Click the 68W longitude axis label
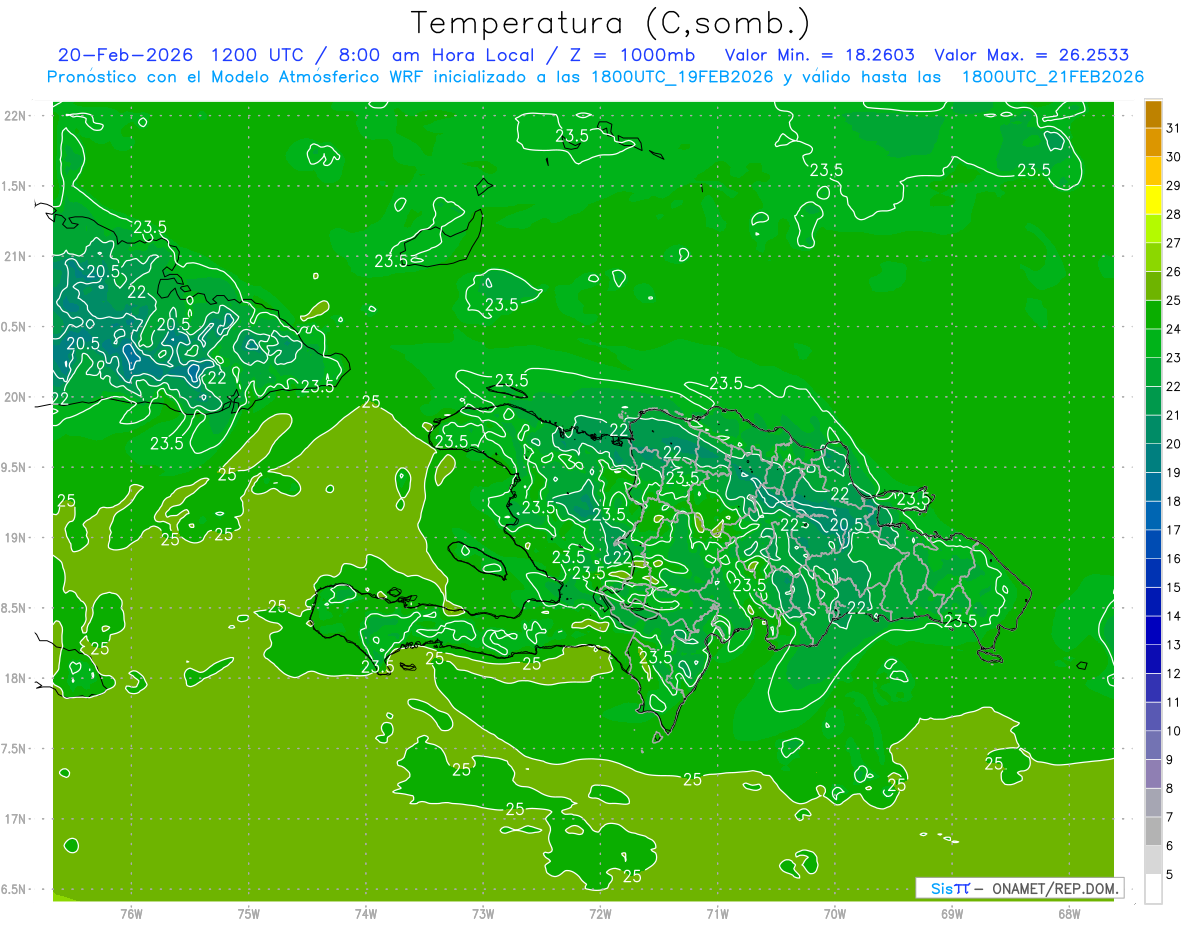The width and height of the screenshot is (1200, 927). [x=1069, y=913]
